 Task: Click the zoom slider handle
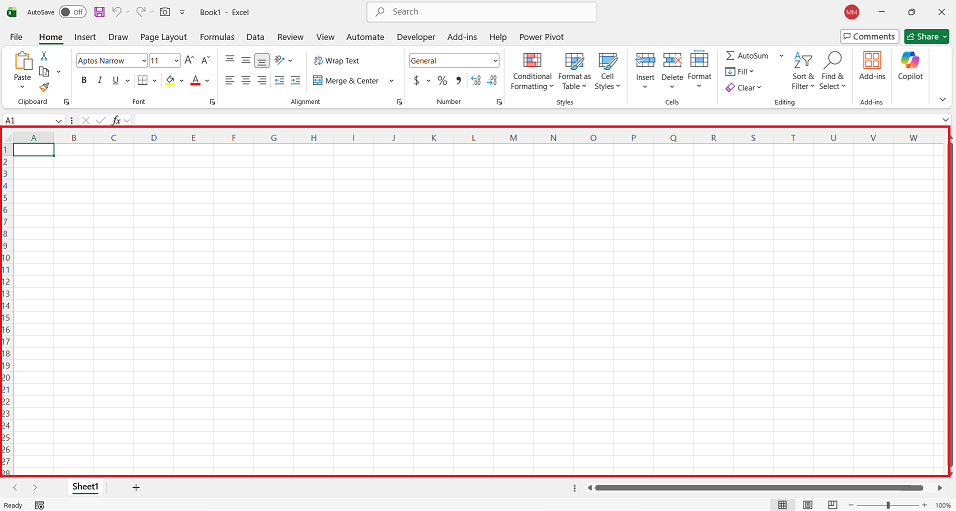888,505
